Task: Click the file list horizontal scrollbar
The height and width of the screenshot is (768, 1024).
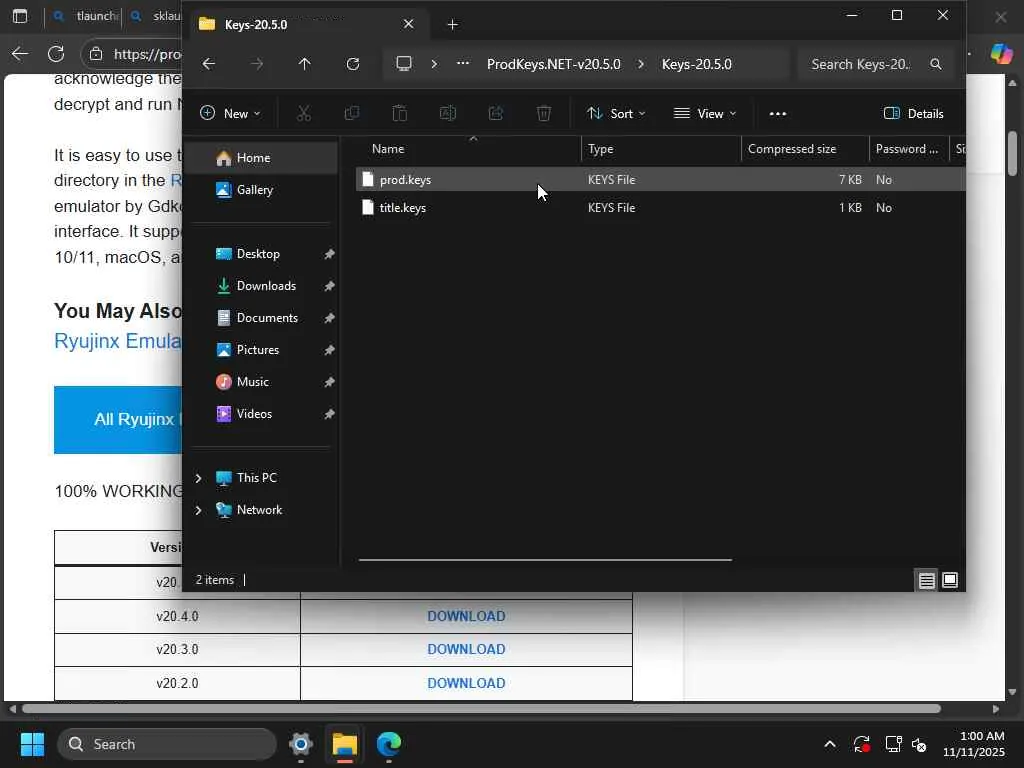Action: pyautogui.click(x=545, y=560)
